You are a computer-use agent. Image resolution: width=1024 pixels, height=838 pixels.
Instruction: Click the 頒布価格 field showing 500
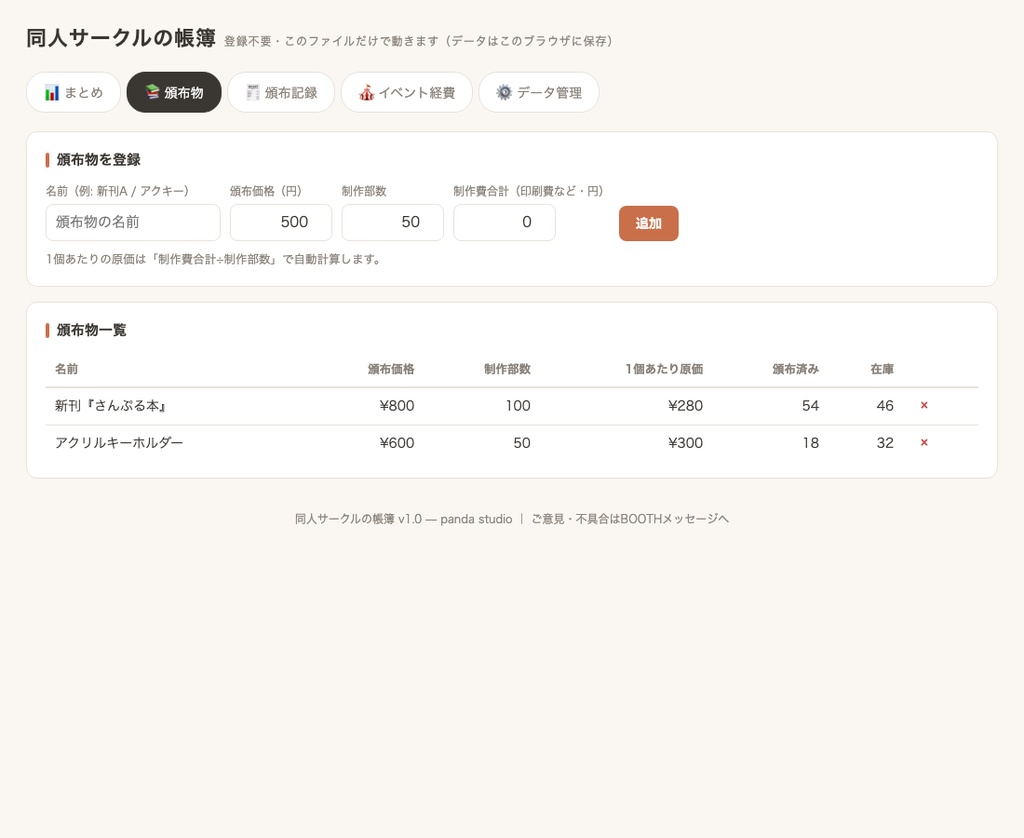tap(281, 222)
